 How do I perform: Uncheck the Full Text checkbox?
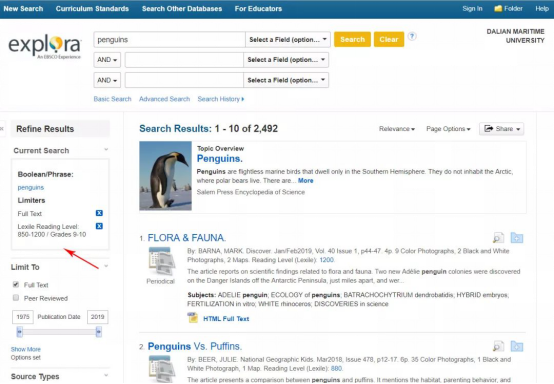[x=16, y=284]
